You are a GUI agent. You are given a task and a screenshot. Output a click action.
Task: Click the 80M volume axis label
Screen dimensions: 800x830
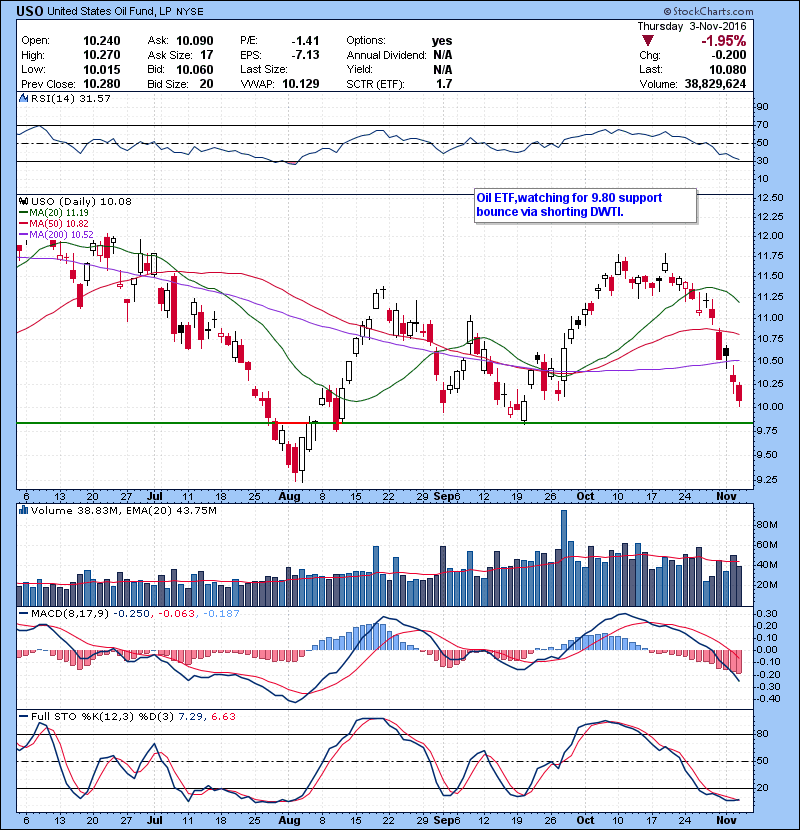(768, 525)
